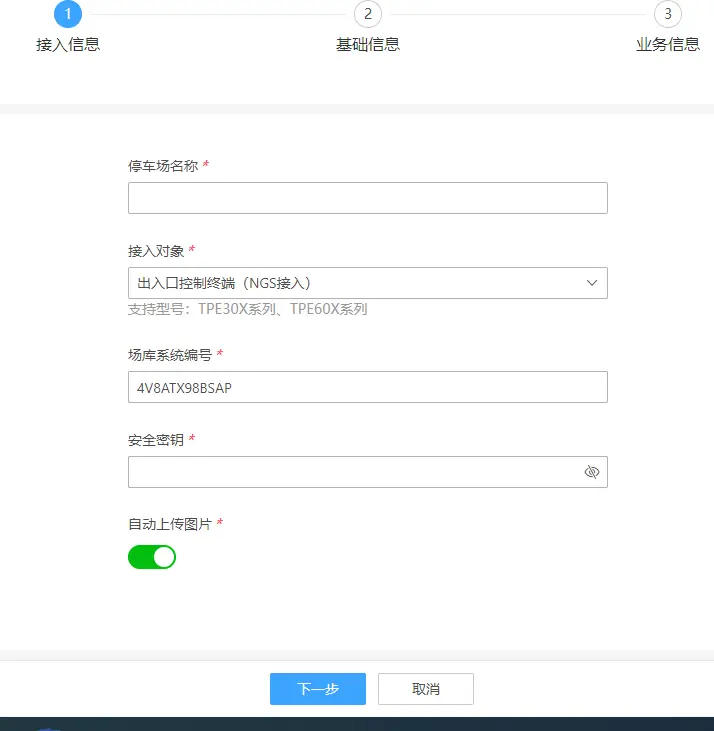Image resolution: width=714 pixels, height=731 pixels.
Task: Click the step 1 circle icon
Action: (x=68, y=14)
